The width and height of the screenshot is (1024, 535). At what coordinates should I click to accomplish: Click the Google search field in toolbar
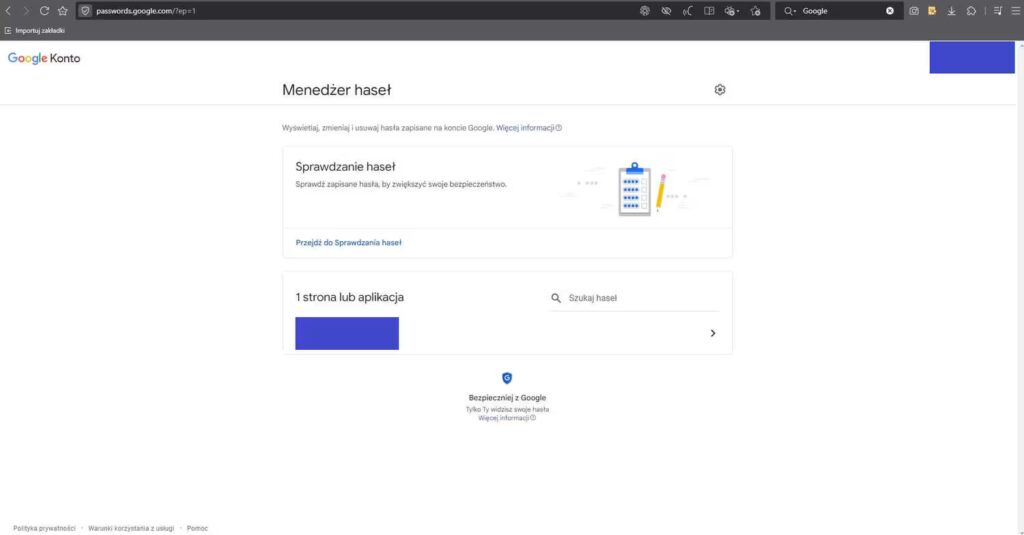(x=841, y=11)
